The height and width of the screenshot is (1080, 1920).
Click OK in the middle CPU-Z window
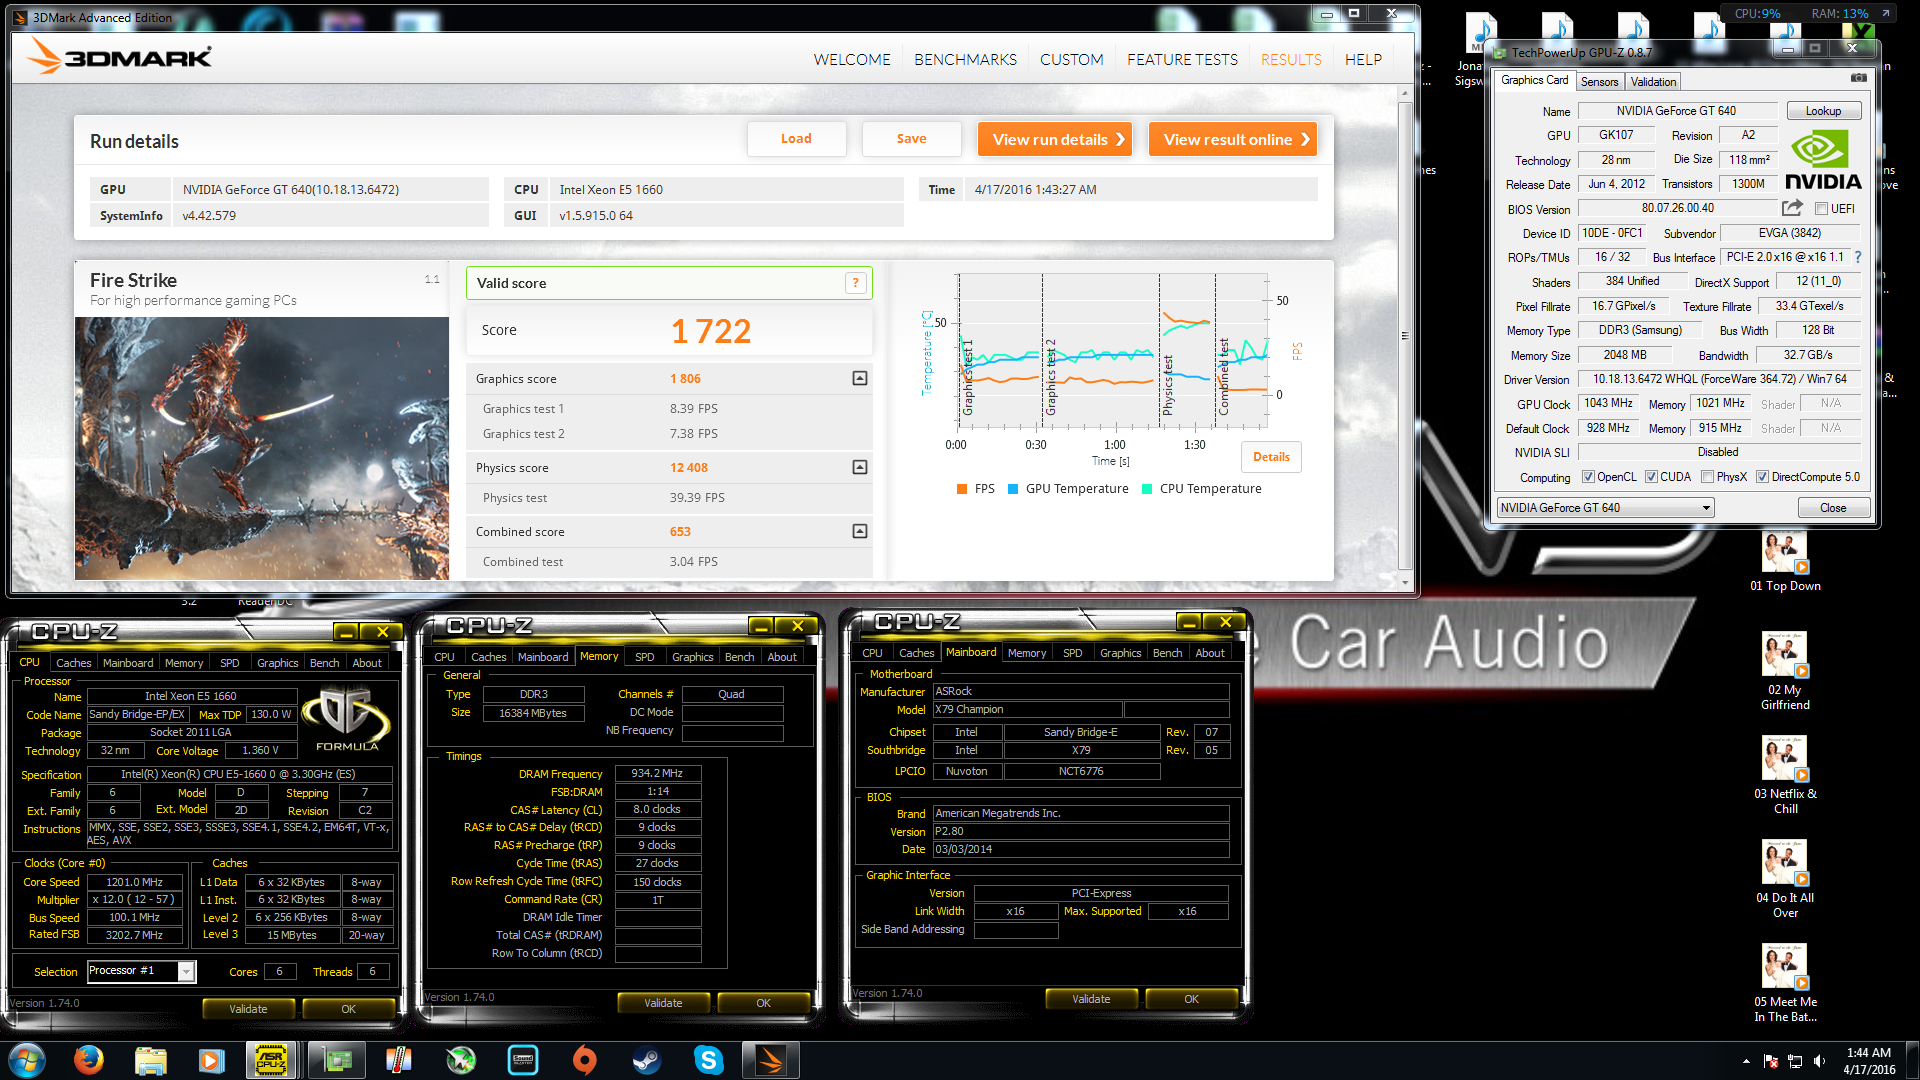point(763,1003)
